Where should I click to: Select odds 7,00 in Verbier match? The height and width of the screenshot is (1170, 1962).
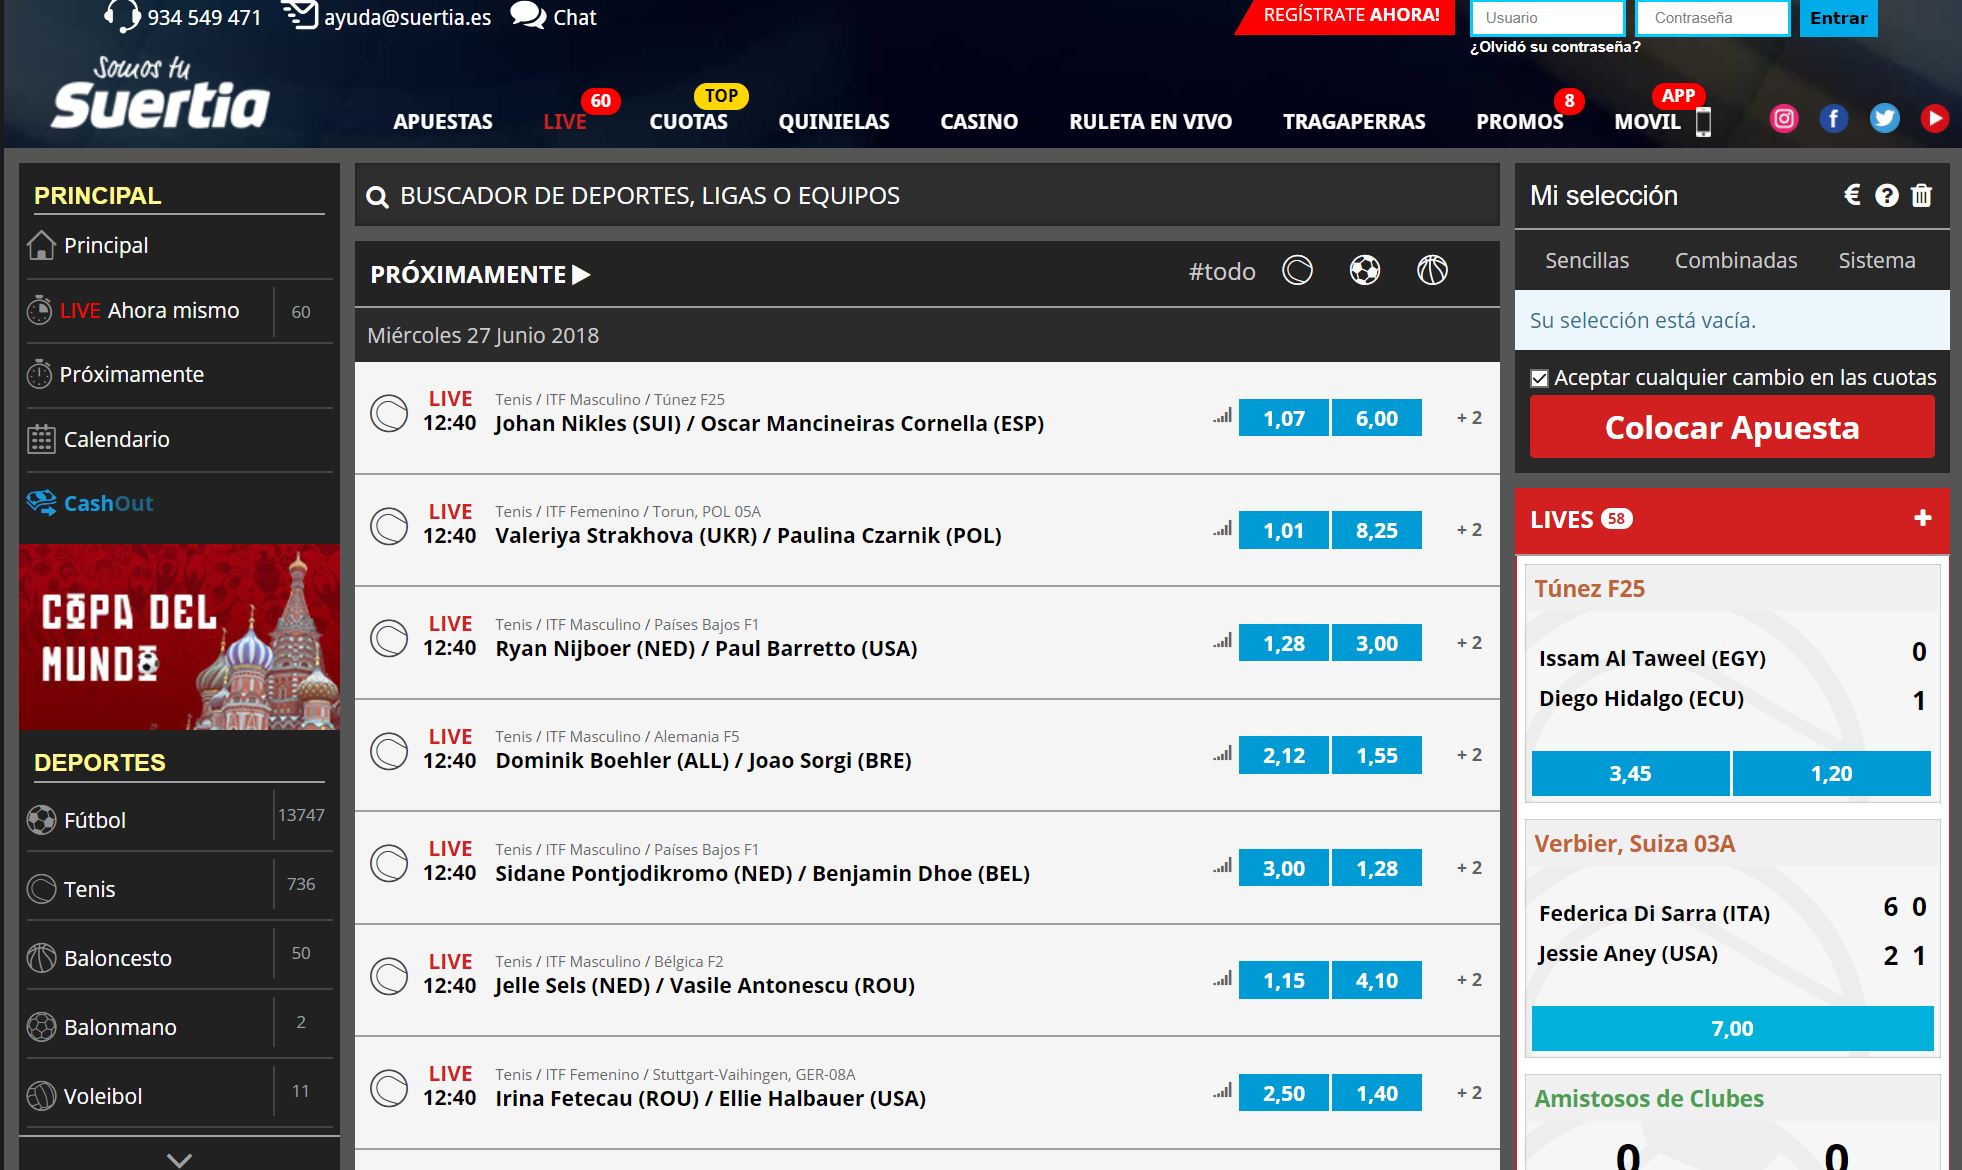point(1732,1029)
